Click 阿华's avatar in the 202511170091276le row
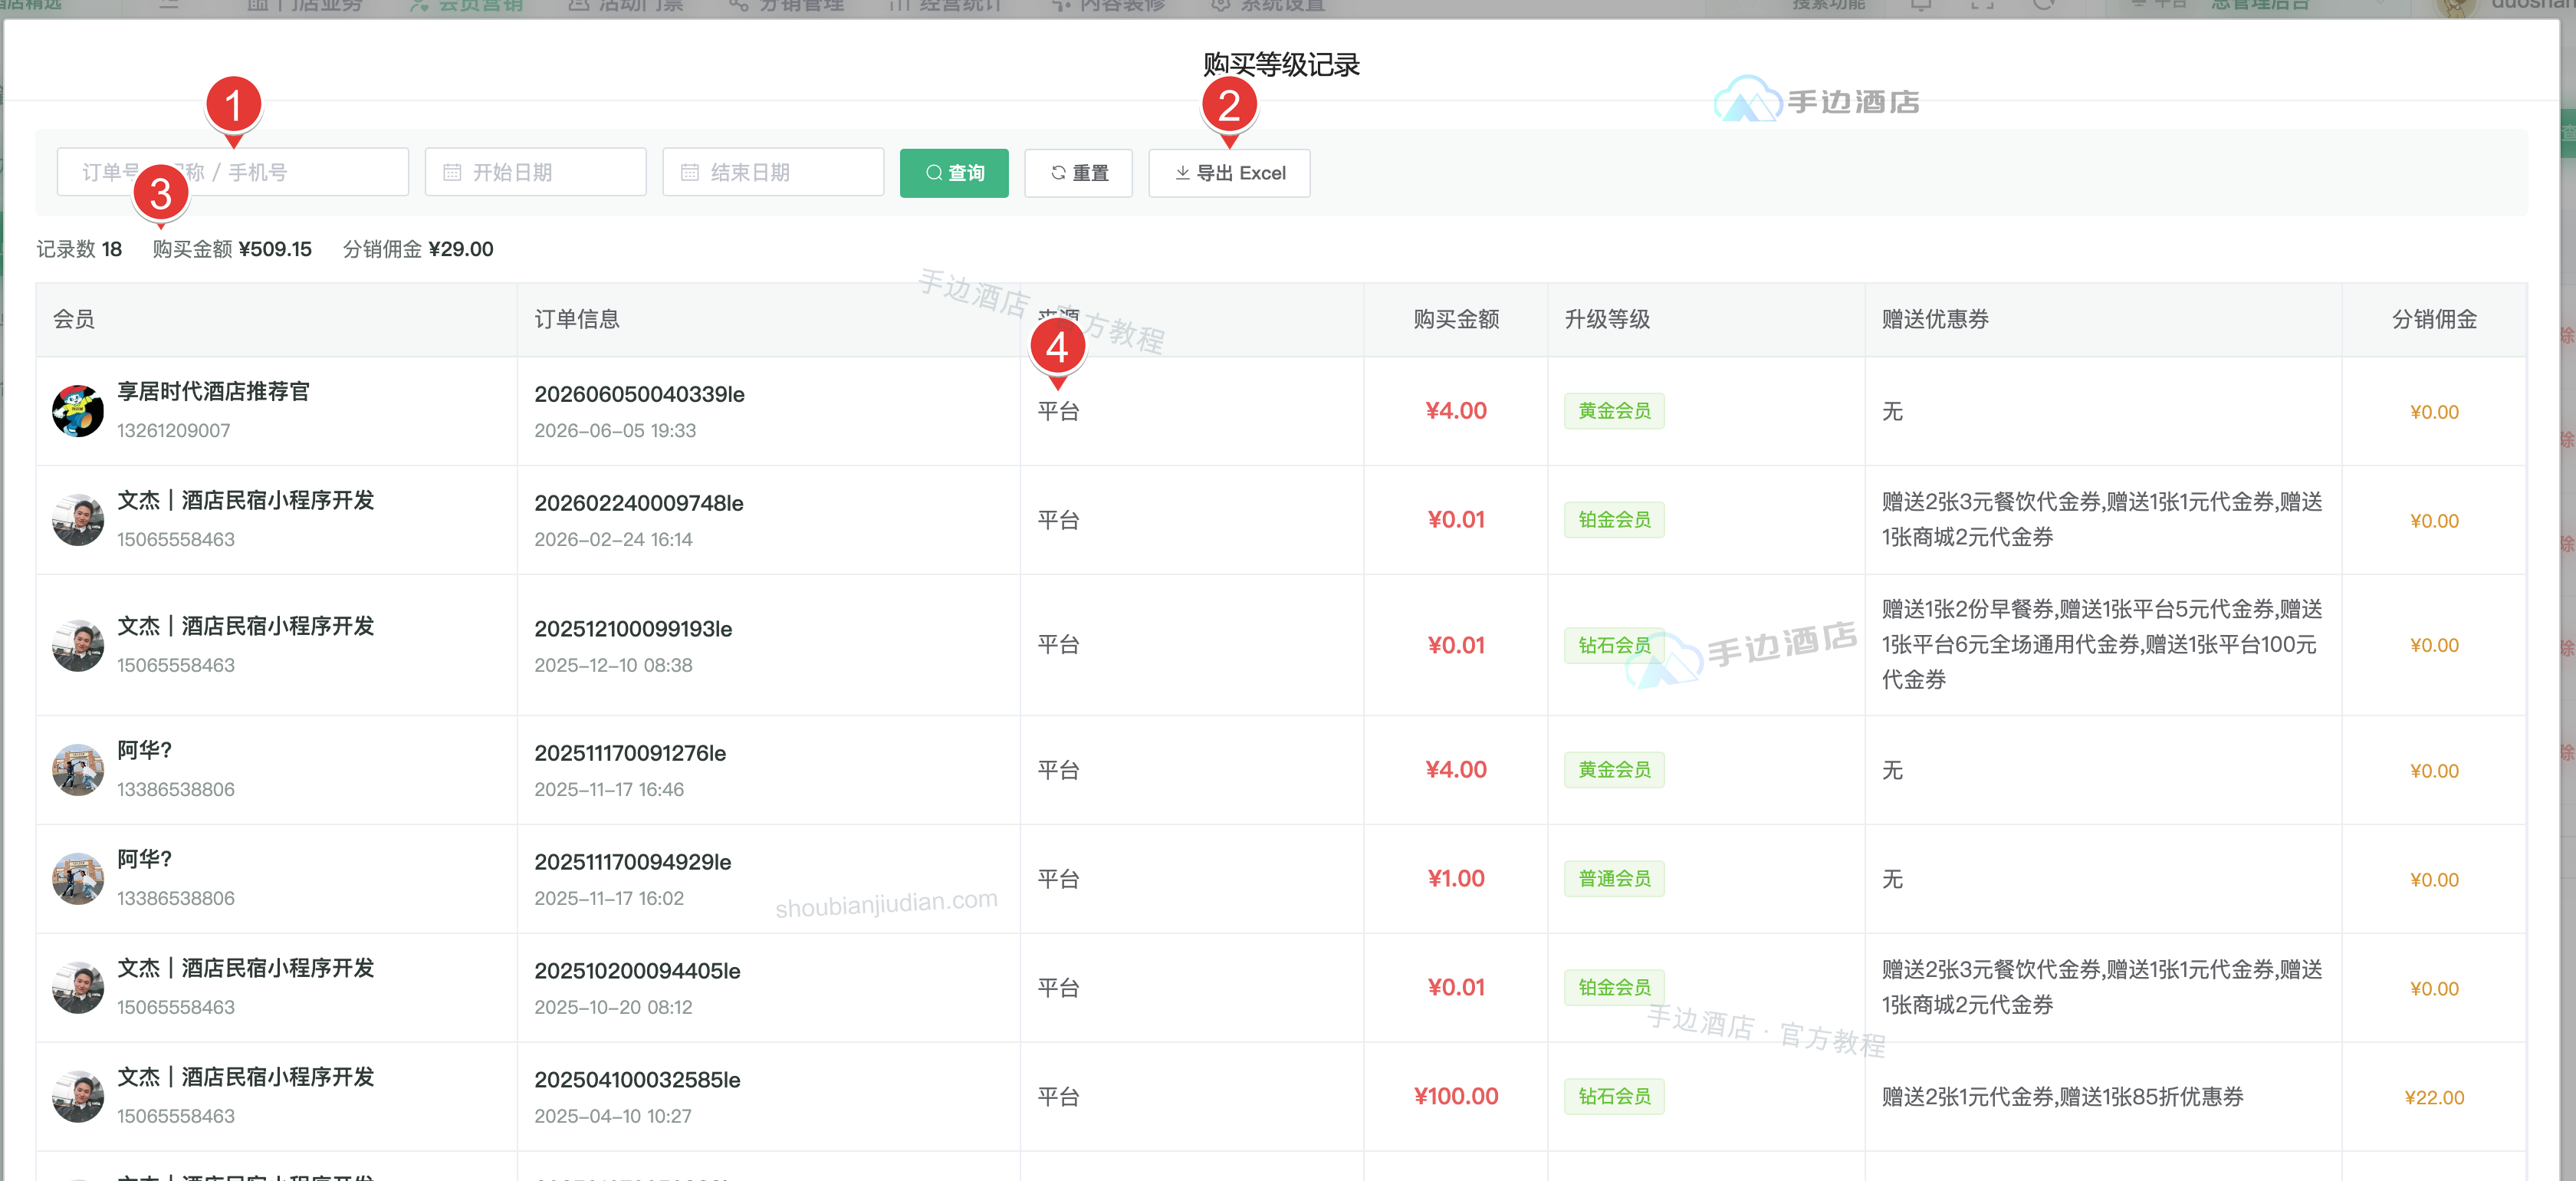This screenshot has width=2576, height=1181. (78, 770)
